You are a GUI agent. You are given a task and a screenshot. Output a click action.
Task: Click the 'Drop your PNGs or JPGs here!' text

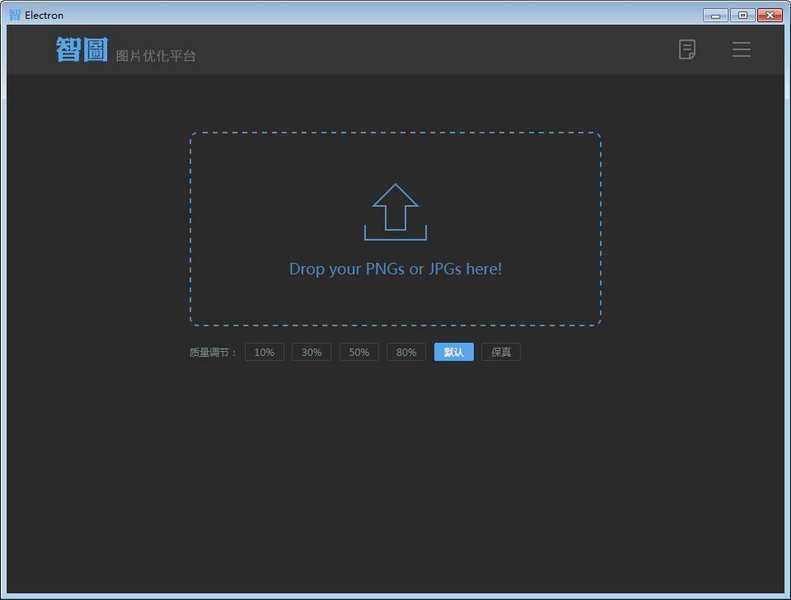tap(396, 269)
